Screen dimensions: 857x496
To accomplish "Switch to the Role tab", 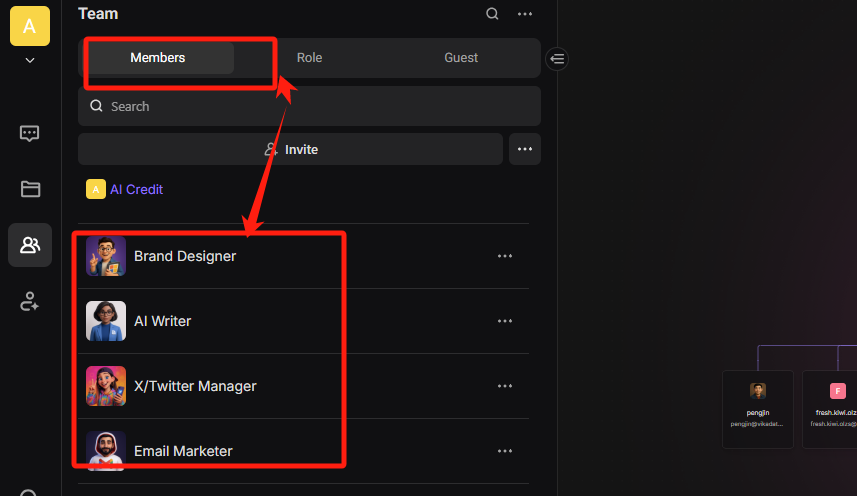I will (x=309, y=58).
